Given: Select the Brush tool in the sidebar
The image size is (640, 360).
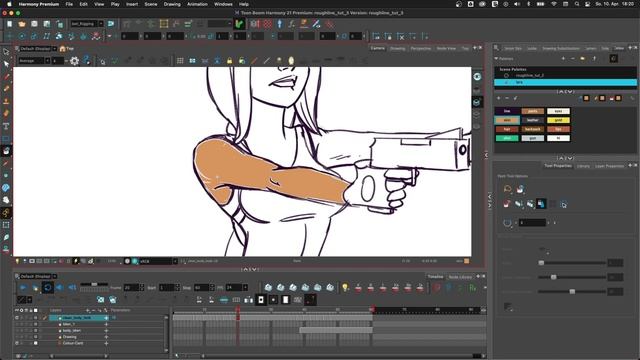Looking at the screenshot, I should 6,76.
